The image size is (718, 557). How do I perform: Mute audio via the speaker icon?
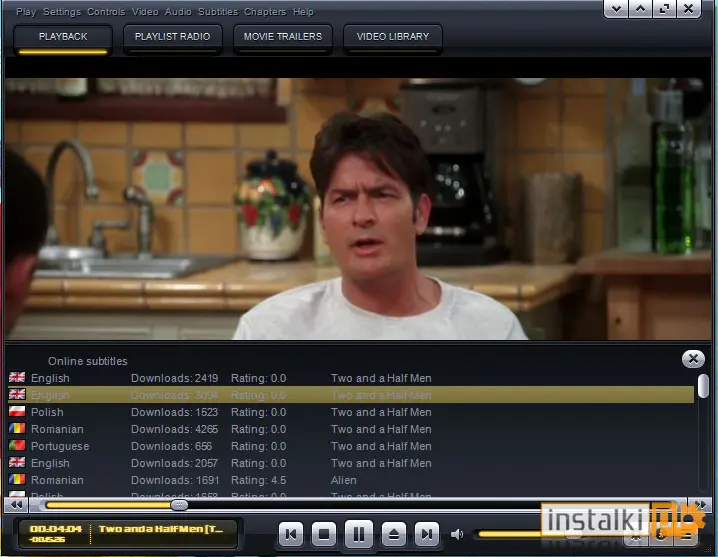coord(457,534)
